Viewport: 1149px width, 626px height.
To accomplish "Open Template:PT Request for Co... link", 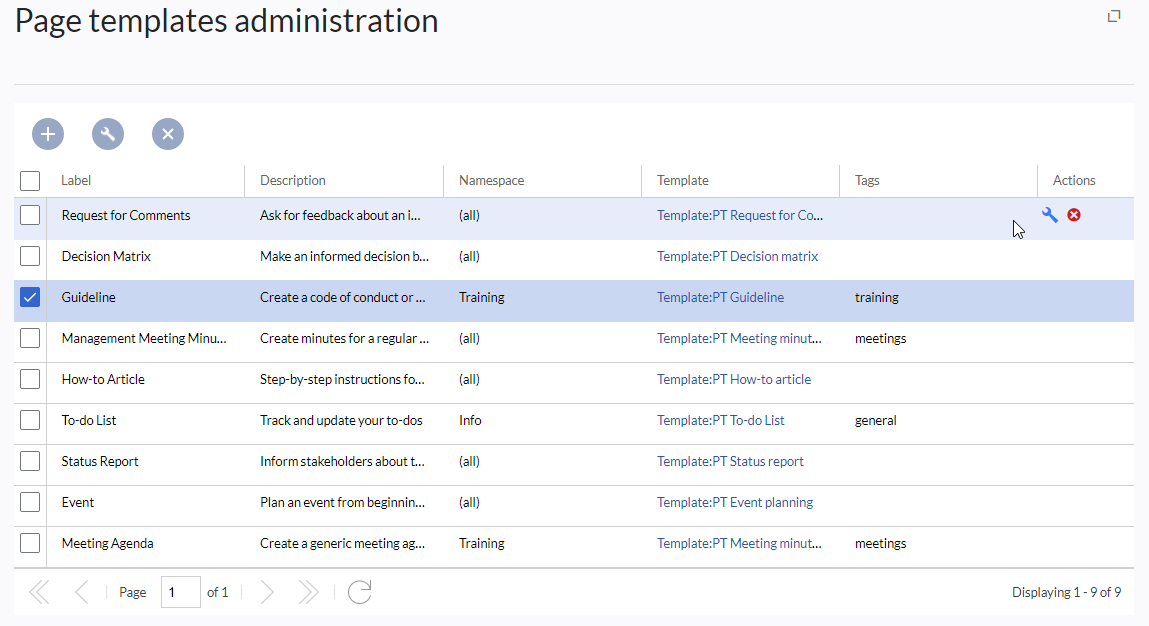I will click(739, 215).
